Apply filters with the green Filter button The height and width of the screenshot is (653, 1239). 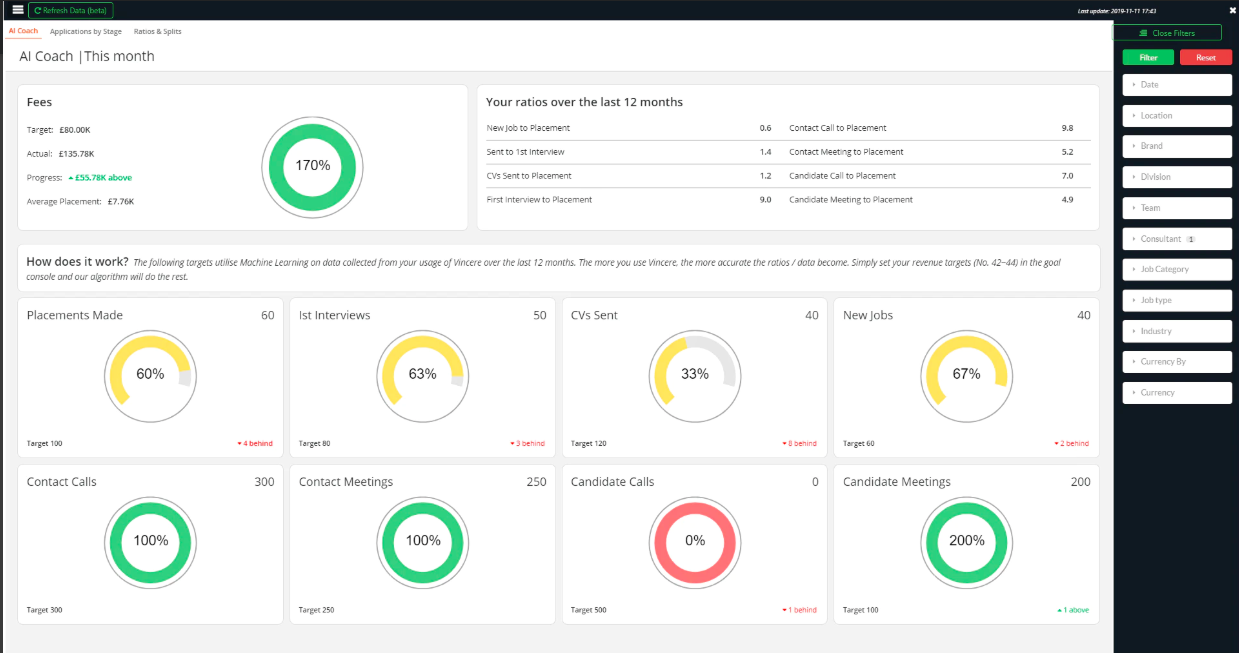[x=1148, y=58]
